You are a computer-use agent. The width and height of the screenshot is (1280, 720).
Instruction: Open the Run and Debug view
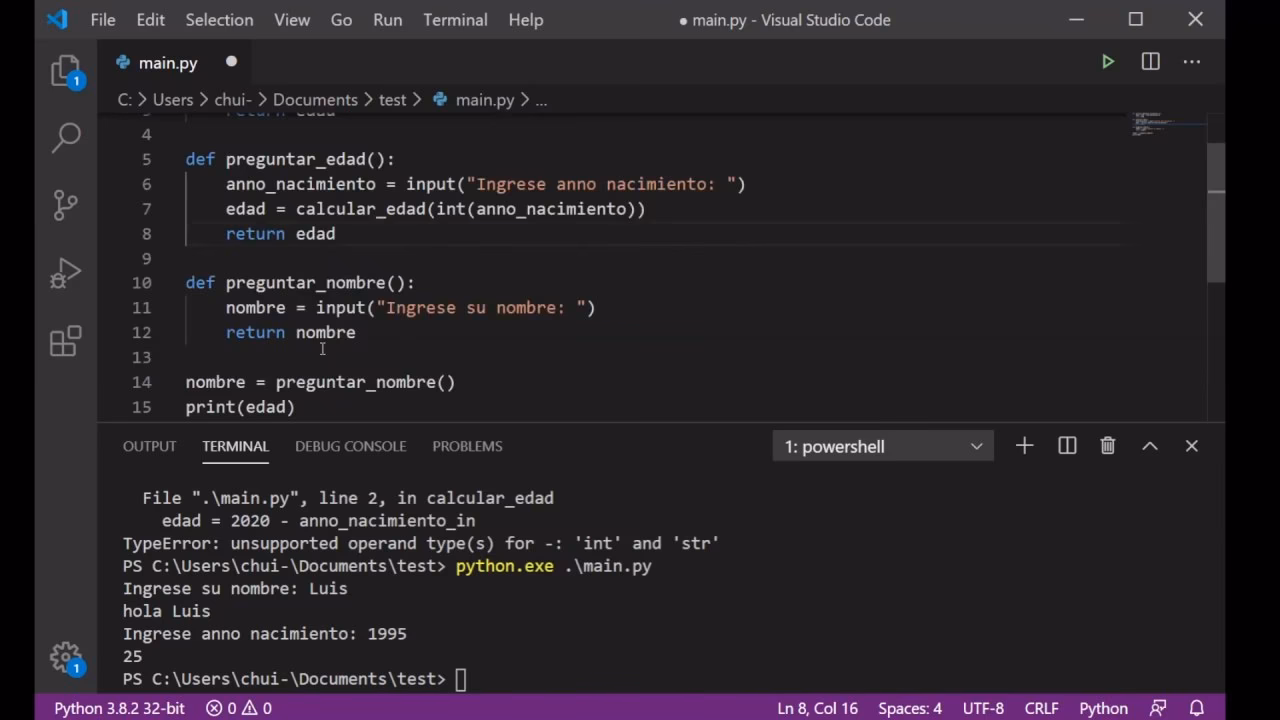[66, 273]
